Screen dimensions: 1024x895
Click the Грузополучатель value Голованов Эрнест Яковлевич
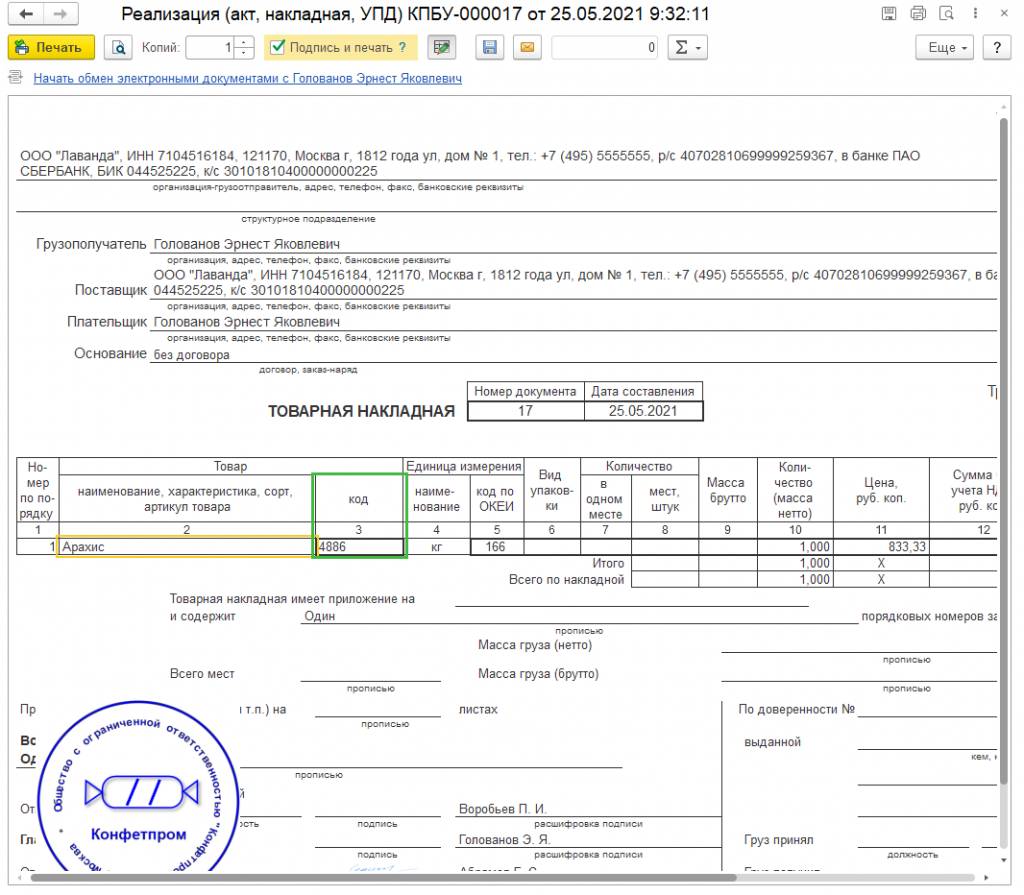tap(247, 244)
